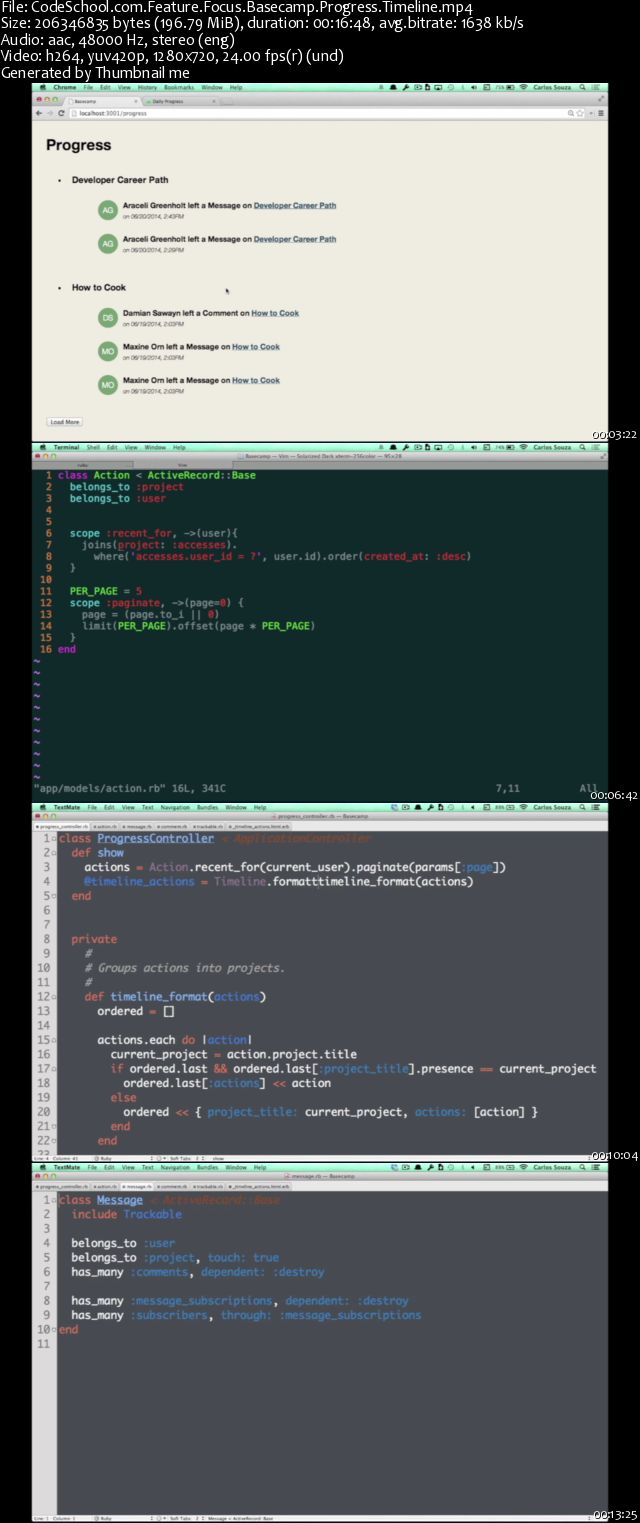Click 'has_many :subscribers' line in message.rb
The width and height of the screenshot is (640, 1523).
[246, 1315]
